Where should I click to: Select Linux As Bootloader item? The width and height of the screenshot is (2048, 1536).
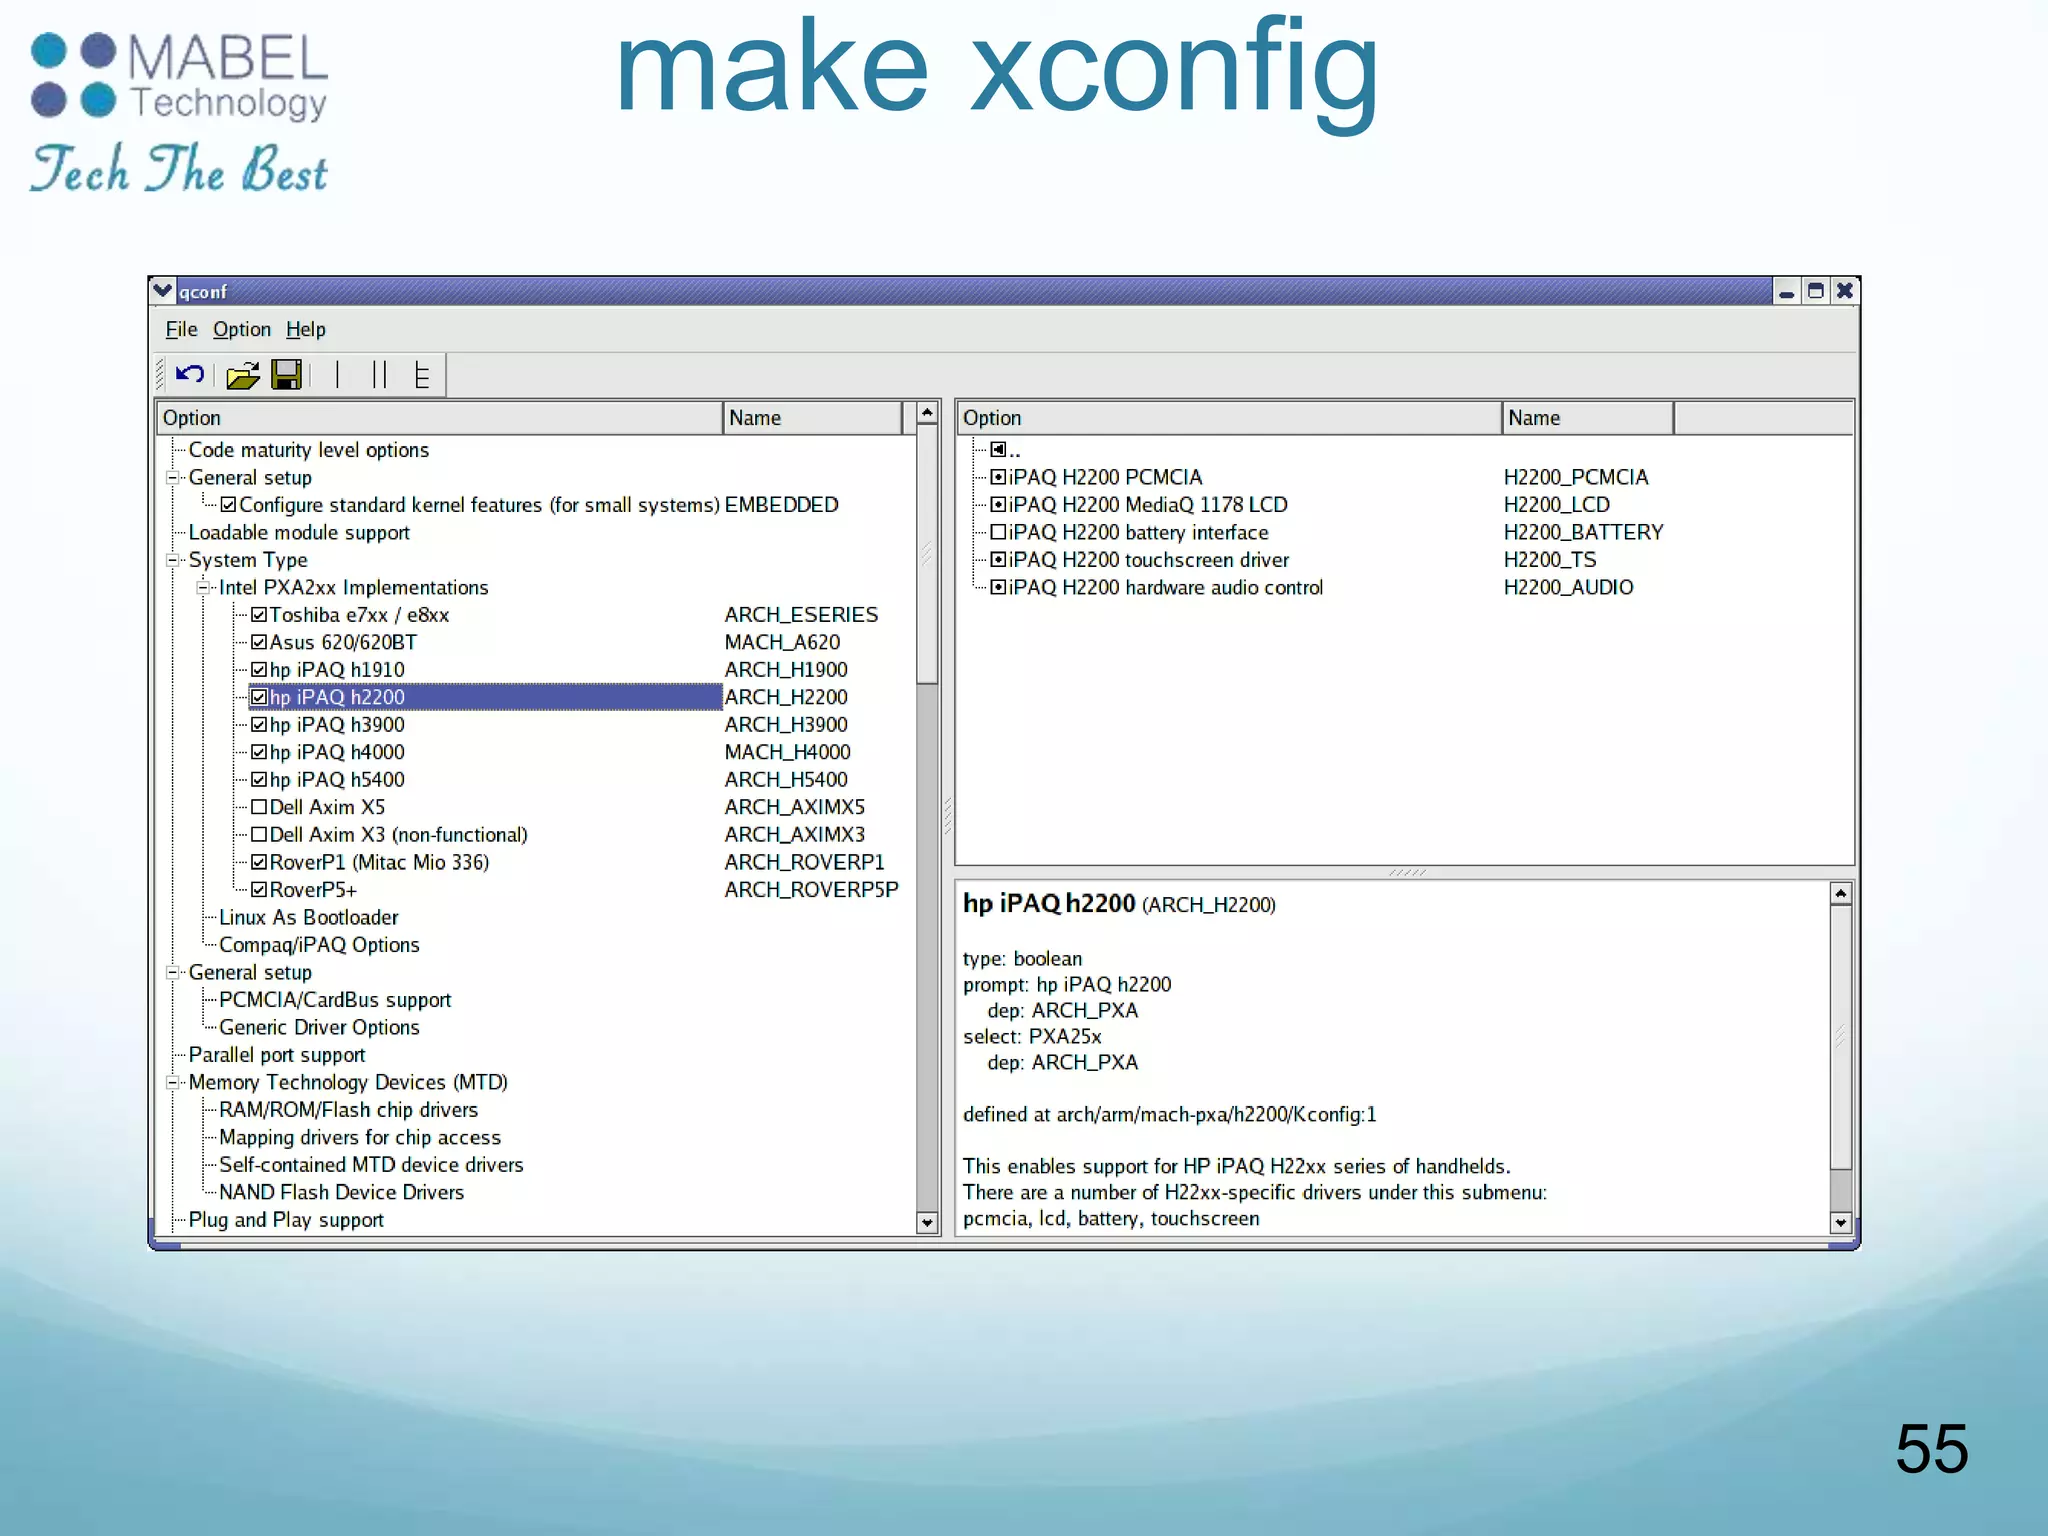308,917
